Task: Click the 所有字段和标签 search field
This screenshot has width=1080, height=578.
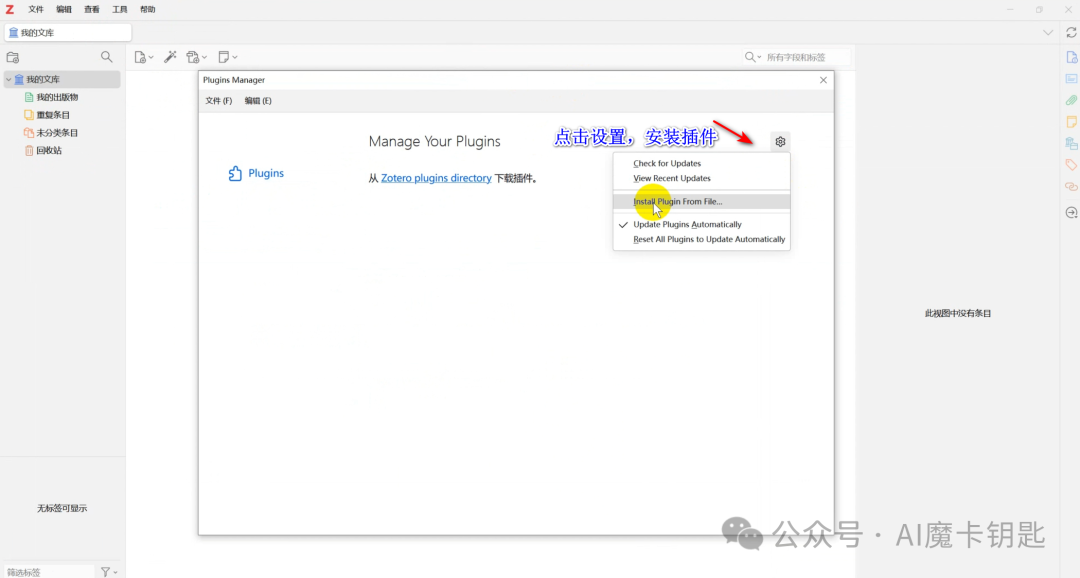Action: [807, 57]
